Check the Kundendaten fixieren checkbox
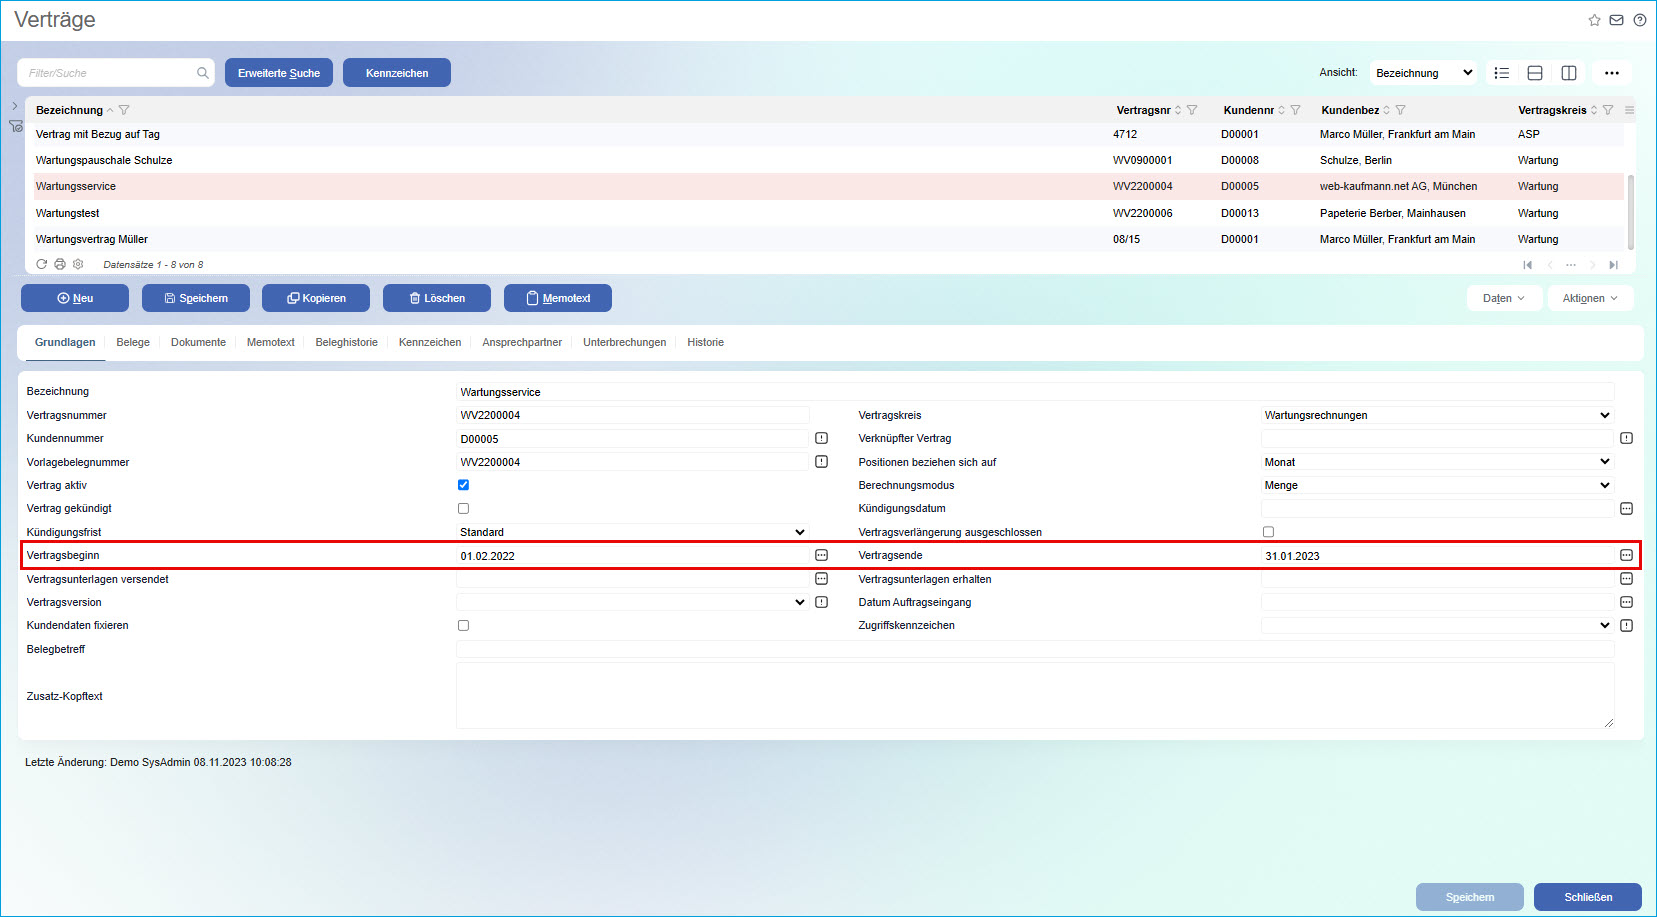1657x917 pixels. click(x=463, y=625)
